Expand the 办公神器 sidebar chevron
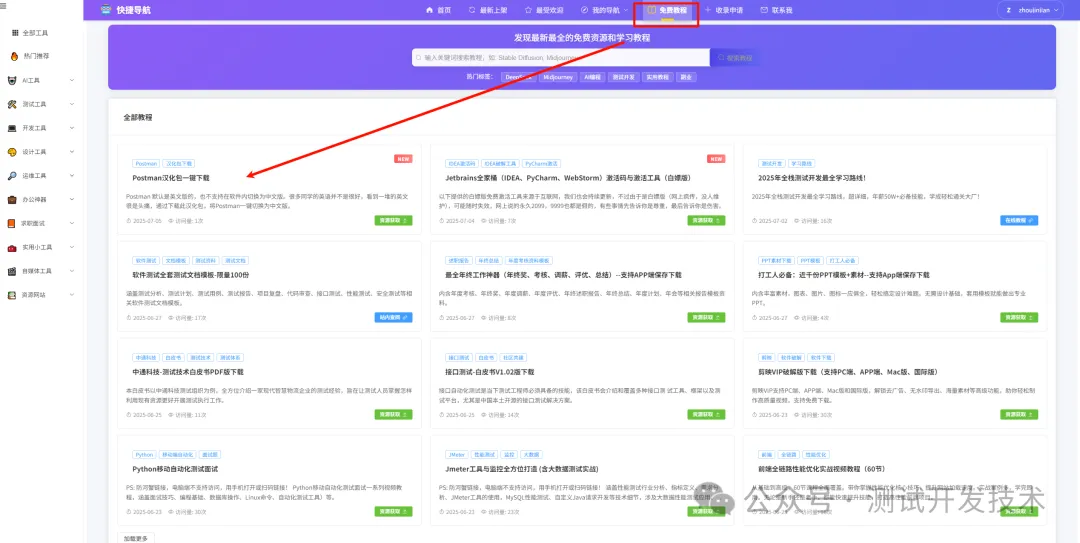 72,200
